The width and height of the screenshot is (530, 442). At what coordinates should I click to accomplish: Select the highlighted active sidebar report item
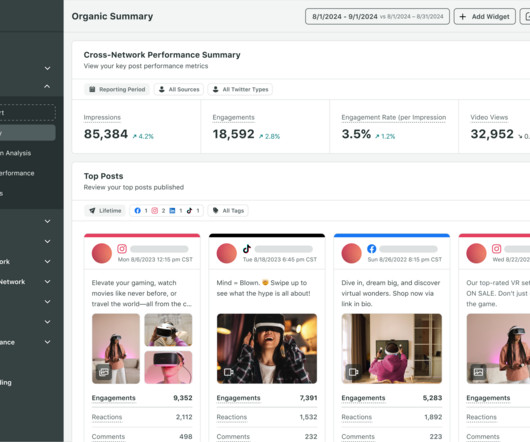point(28,133)
